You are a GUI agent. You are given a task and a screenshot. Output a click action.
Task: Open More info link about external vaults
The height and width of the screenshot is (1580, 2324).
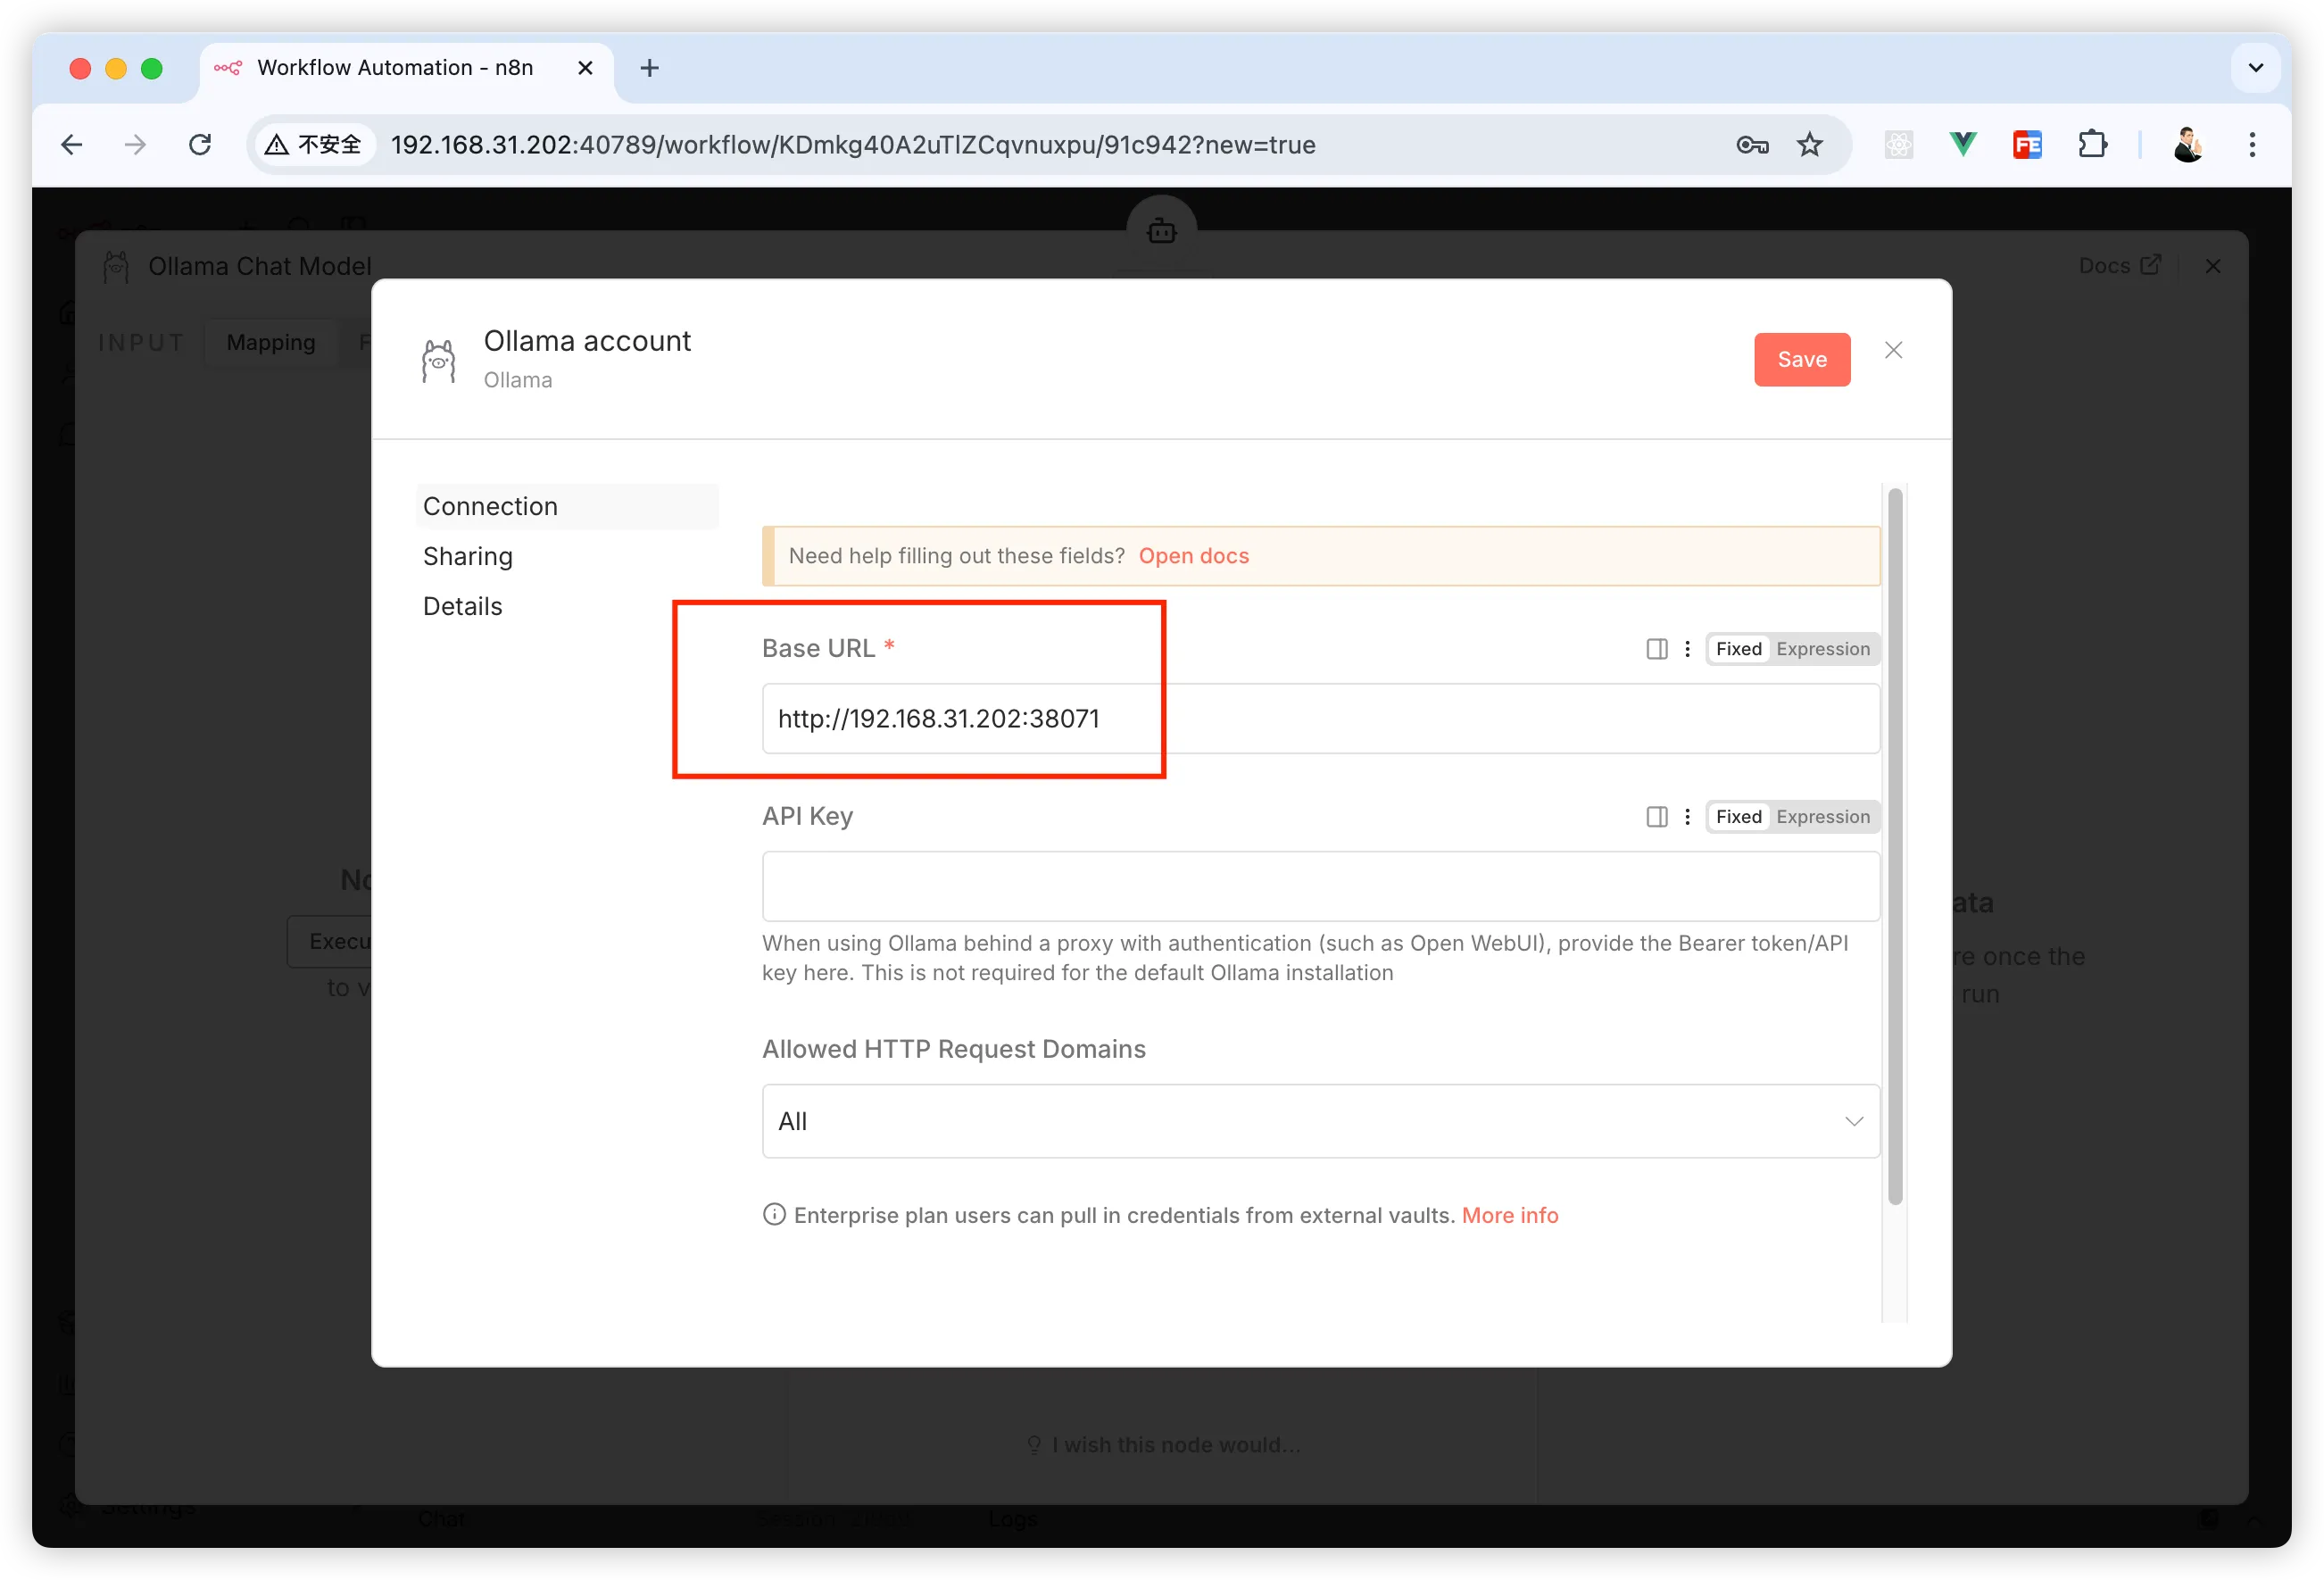coord(1509,1215)
